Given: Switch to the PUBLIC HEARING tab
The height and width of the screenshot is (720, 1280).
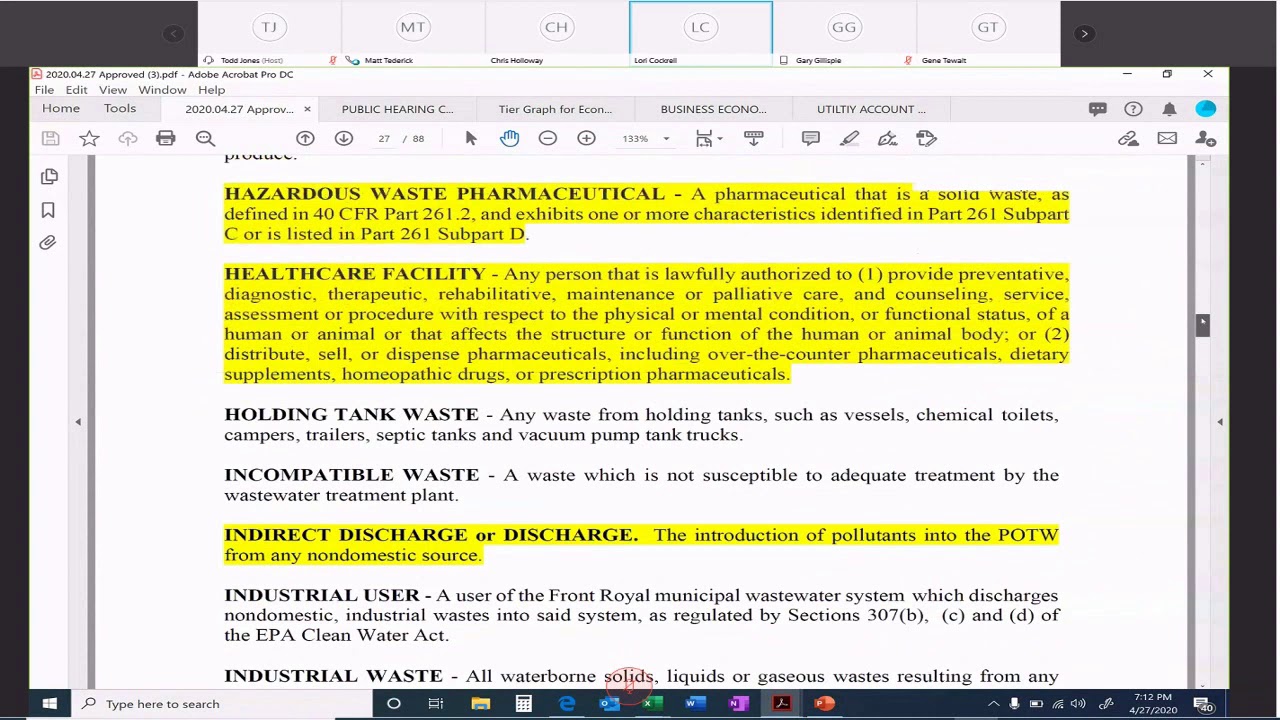Looking at the screenshot, I should (x=397, y=109).
